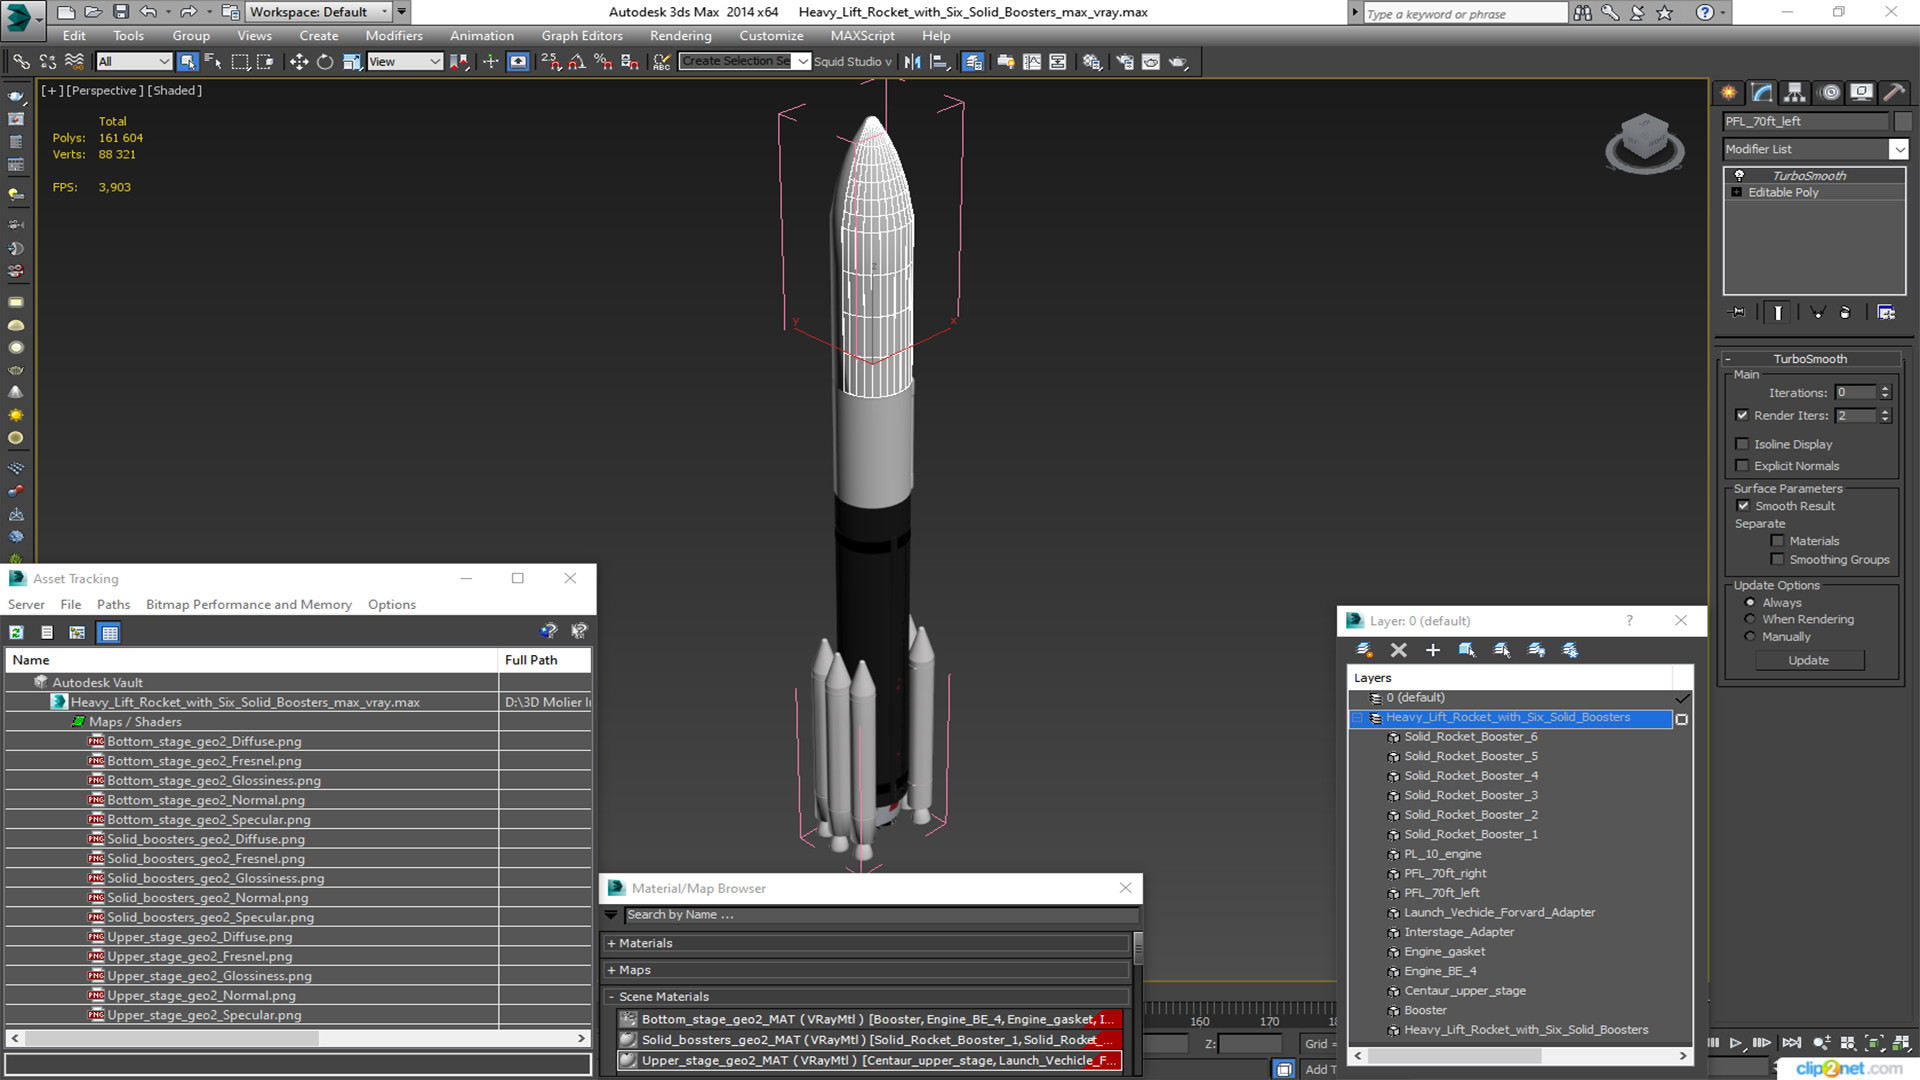Open the Graph Editors menu
The width and height of the screenshot is (1920, 1080).
click(582, 36)
